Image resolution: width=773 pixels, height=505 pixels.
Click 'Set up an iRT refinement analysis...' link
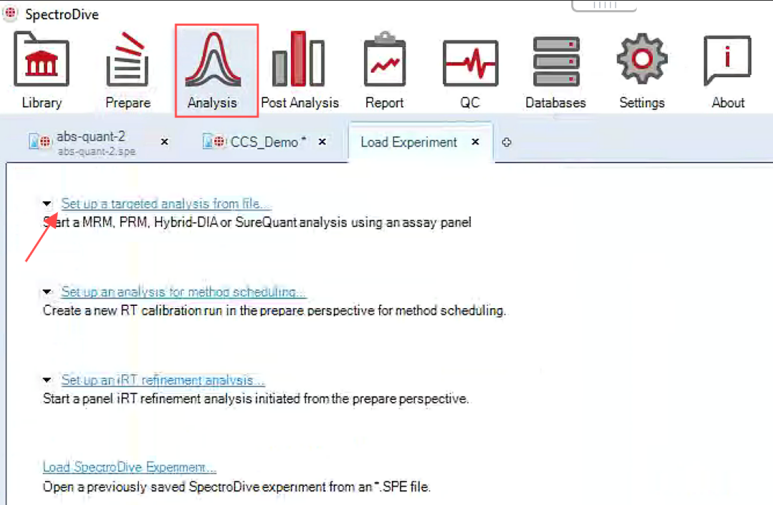(163, 380)
